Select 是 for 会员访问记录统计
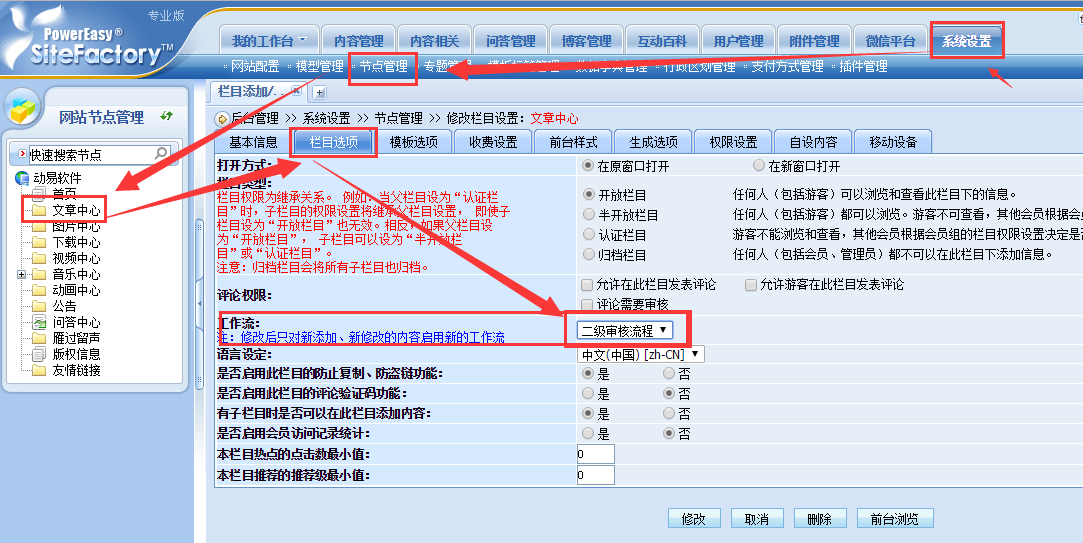1083x543 pixels. tap(588, 433)
